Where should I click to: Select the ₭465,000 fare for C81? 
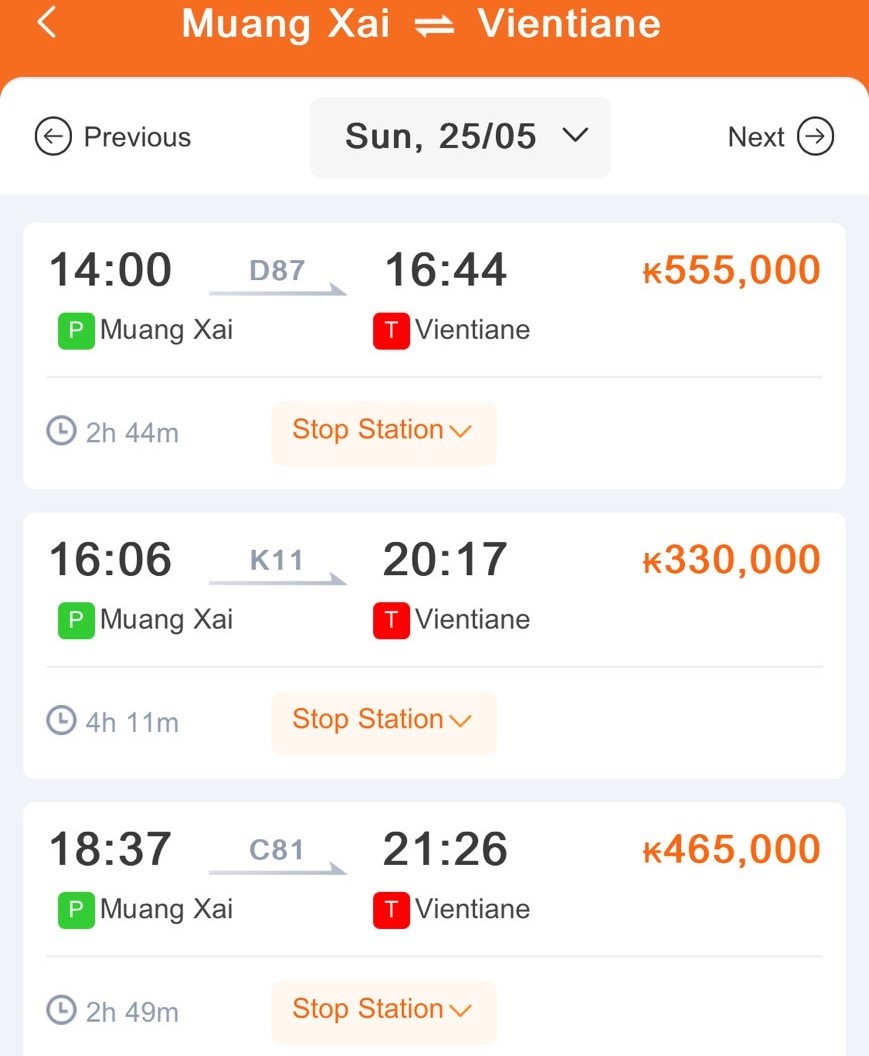tap(732, 849)
